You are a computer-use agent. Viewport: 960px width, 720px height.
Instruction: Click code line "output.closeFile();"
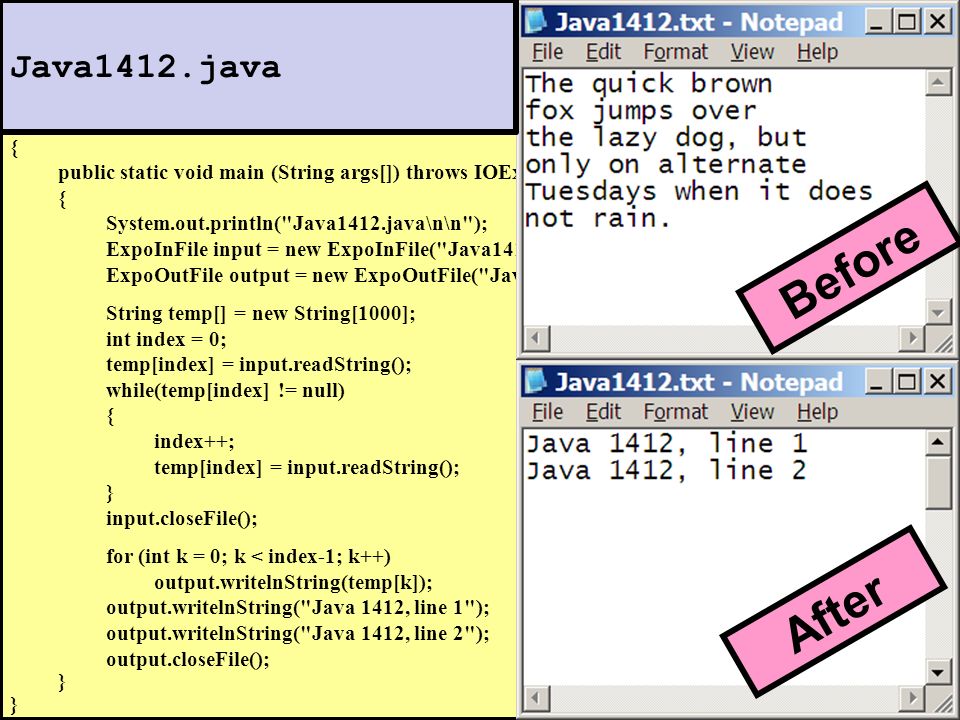pyautogui.click(x=187, y=659)
